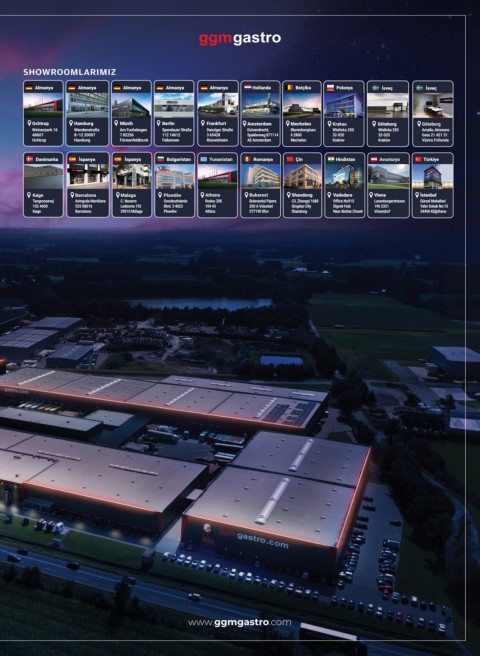Click the Spanish flag on the Barcelona card
480x656 pixels.
tap(72, 159)
